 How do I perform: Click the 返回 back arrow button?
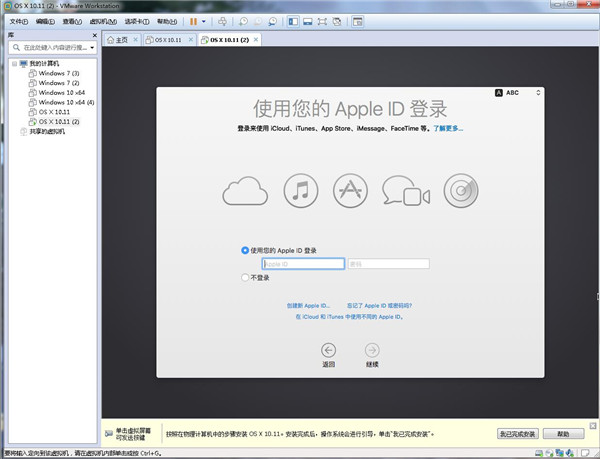[328, 350]
